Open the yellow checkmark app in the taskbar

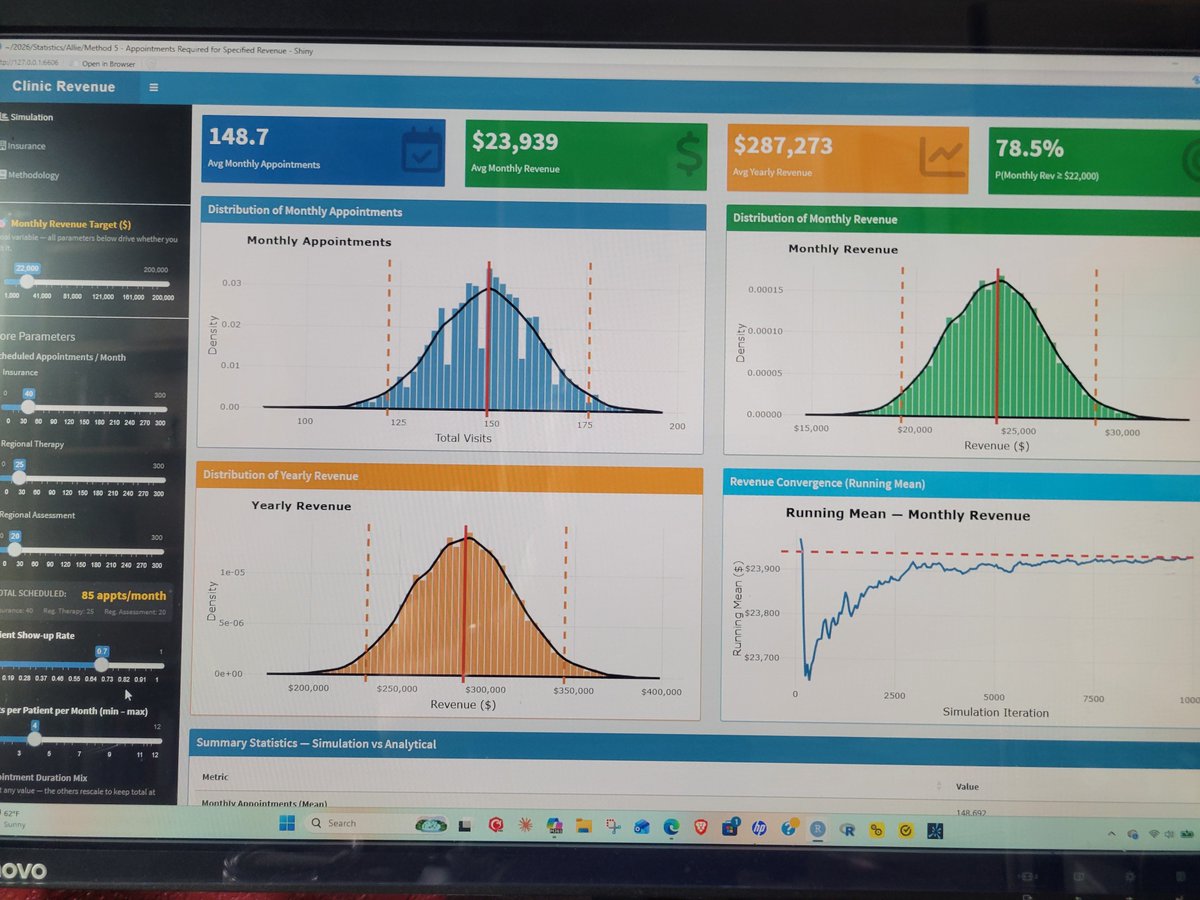pos(906,831)
